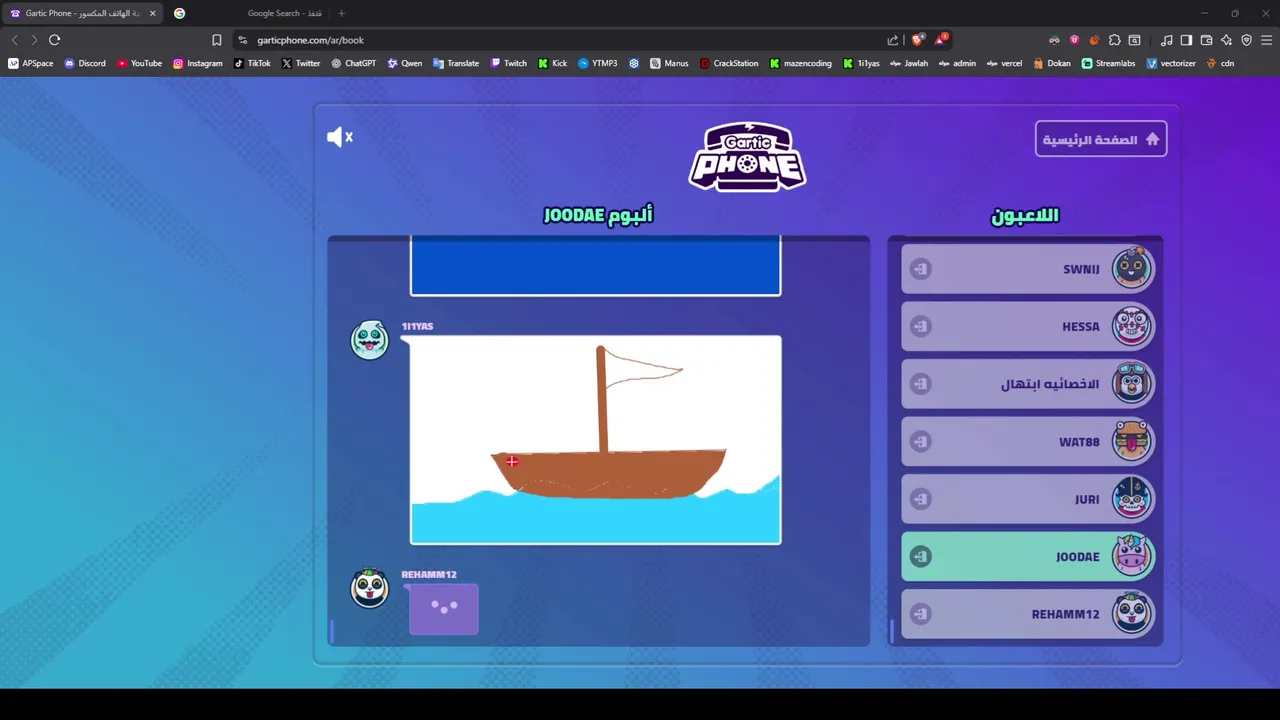Image resolution: width=1280 pixels, height=720 pixels.
Task: Click JURI's player avatar
Action: 1132,498
